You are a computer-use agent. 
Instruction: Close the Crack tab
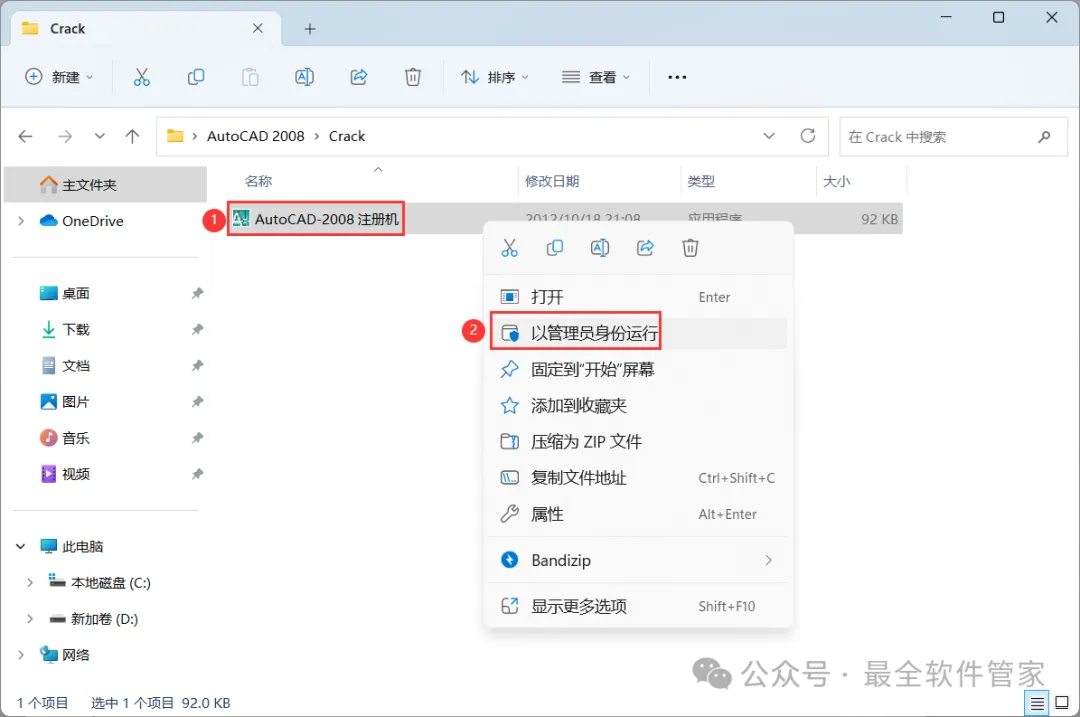(258, 28)
